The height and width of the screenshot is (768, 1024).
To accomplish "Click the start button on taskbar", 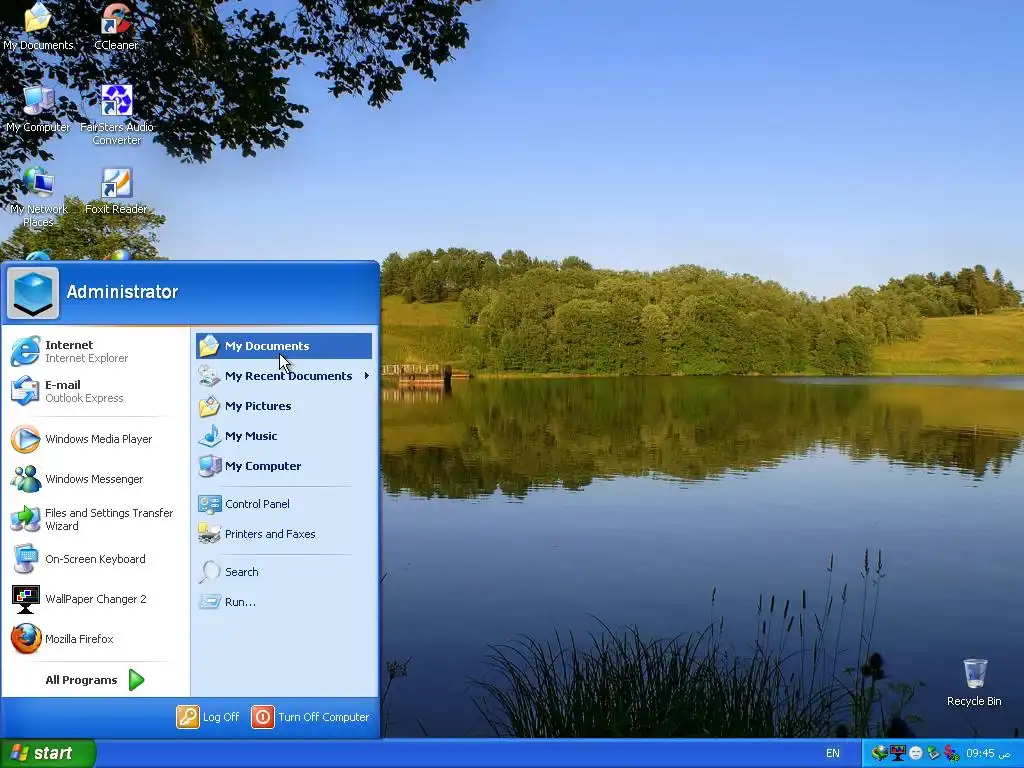I will [x=47, y=753].
